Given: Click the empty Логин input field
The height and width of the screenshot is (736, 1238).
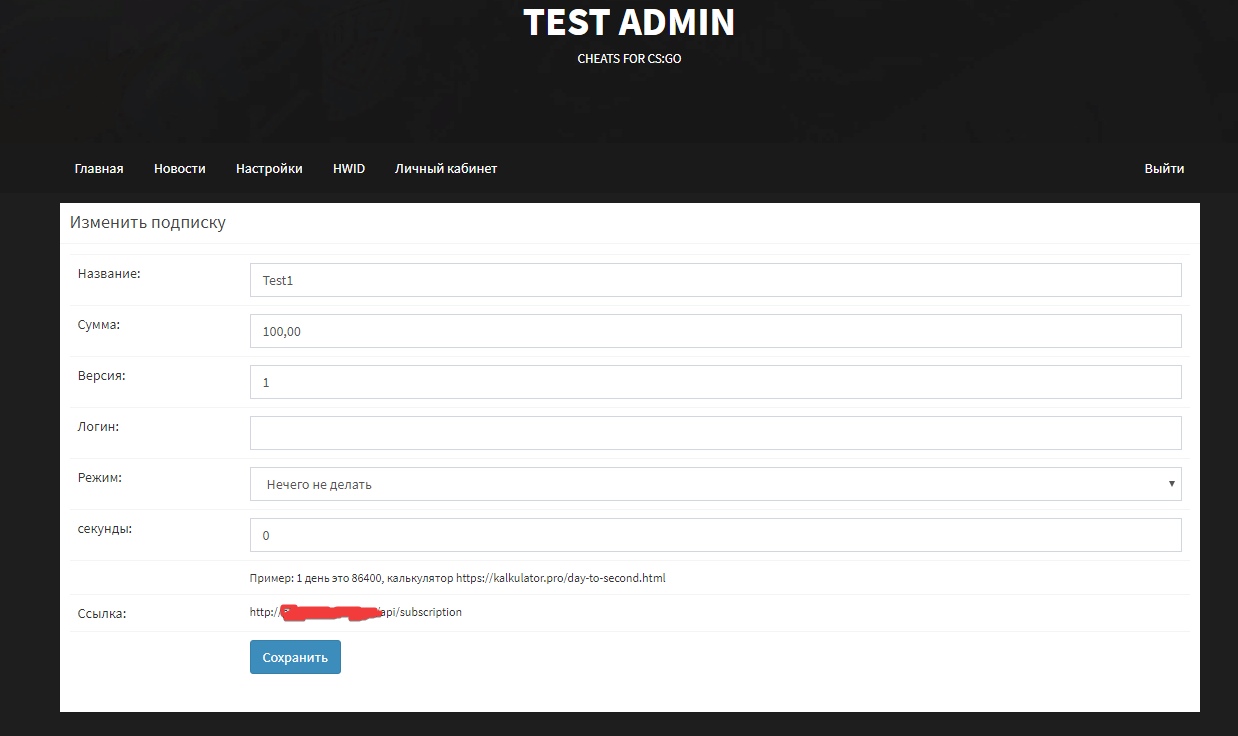Looking at the screenshot, I should pos(715,433).
